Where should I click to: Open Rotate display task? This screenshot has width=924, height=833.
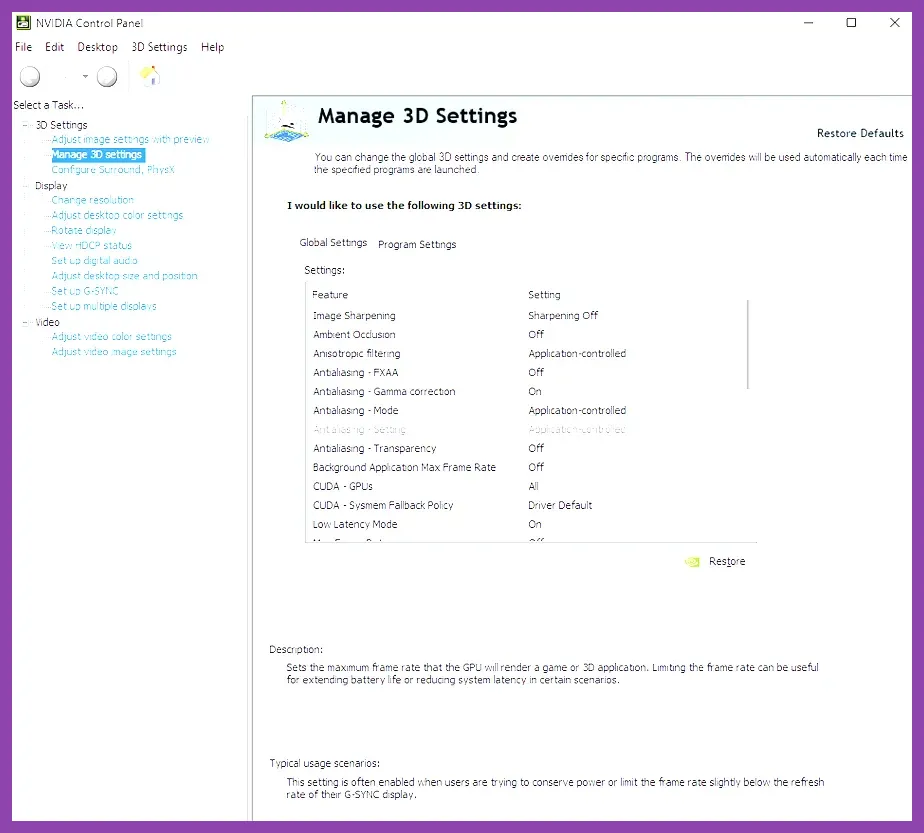[x=84, y=230]
